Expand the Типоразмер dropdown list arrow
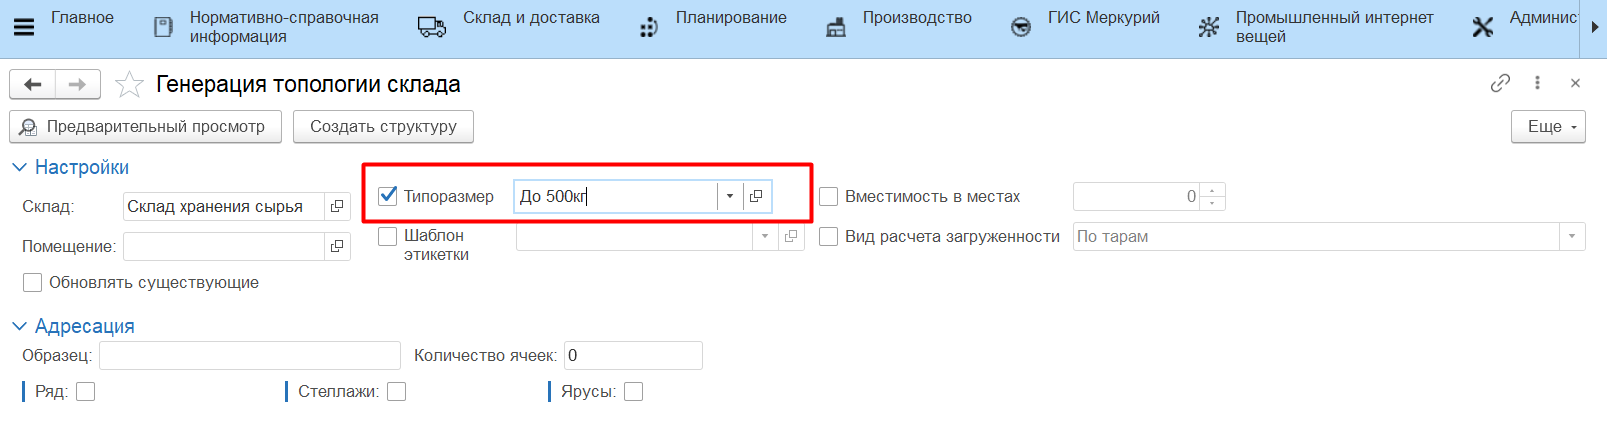This screenshot has width=1607, height=445. 730,196
